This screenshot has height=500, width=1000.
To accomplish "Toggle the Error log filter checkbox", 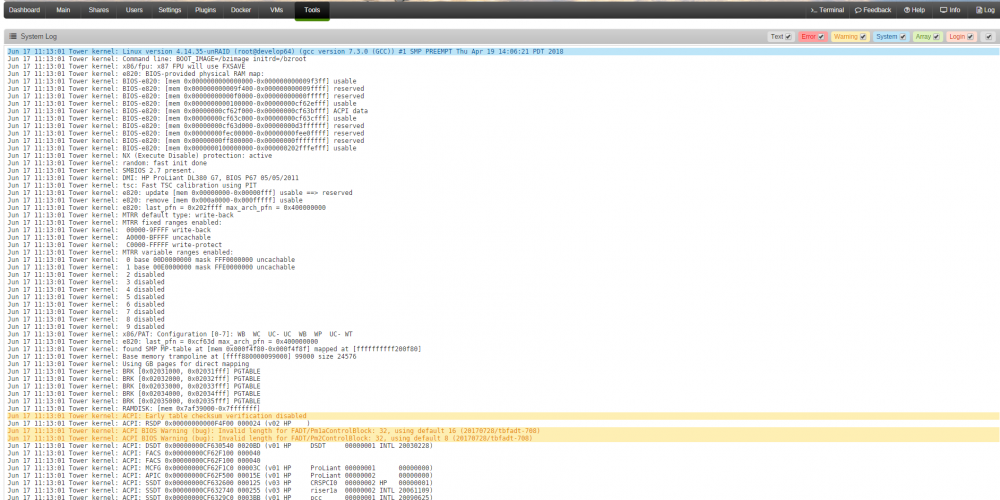I will coord(821,37).
